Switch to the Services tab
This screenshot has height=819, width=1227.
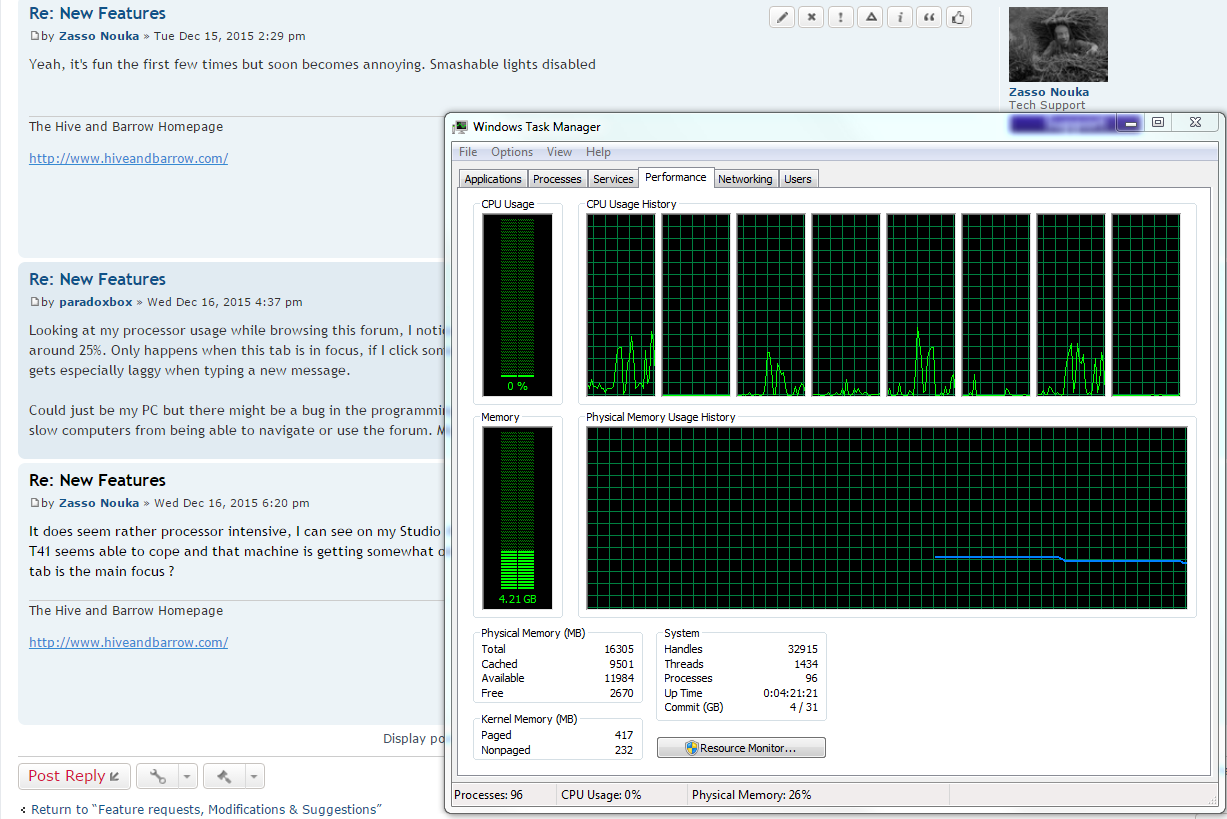click(x=613, y=179)
